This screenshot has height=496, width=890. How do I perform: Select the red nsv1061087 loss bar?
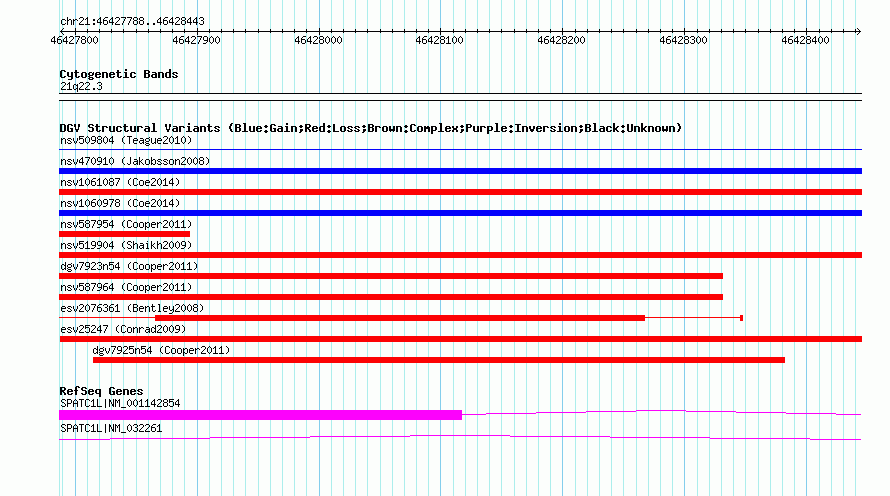tap(460, 192)
